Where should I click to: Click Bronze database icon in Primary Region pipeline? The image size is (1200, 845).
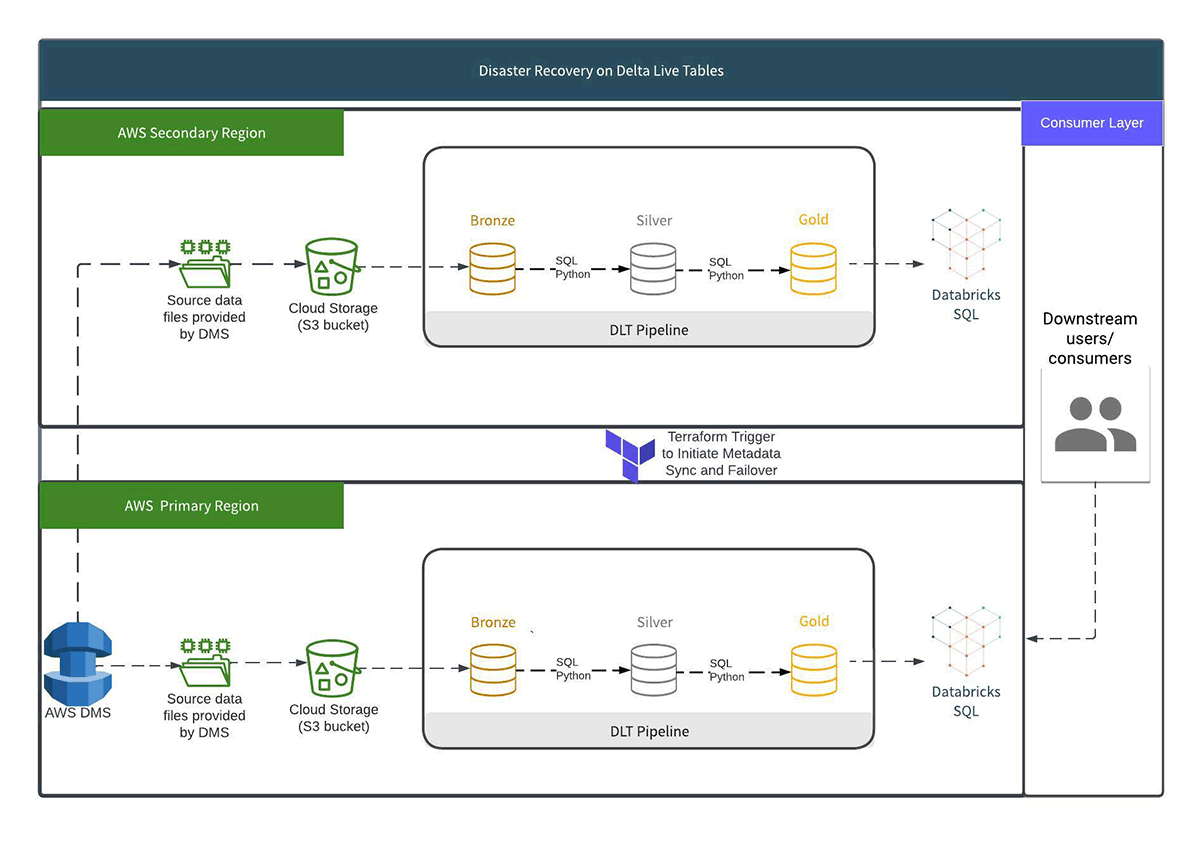[493, 669]
